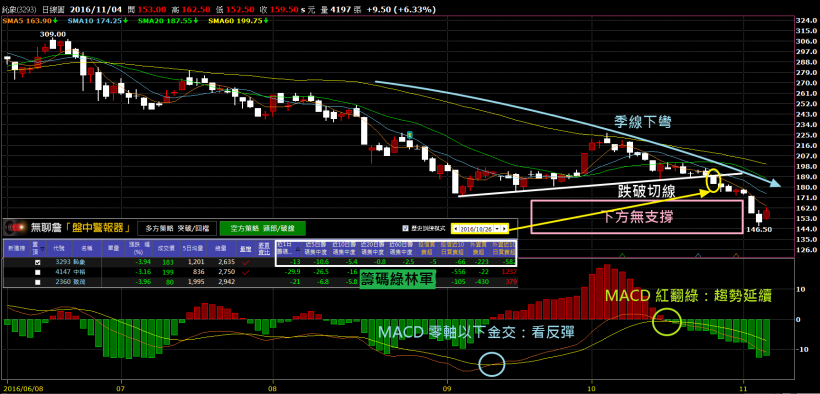The image size is (820, 394).
Task: Sort by 近1日籌碼 column arrow
Action: pos(298,250)
